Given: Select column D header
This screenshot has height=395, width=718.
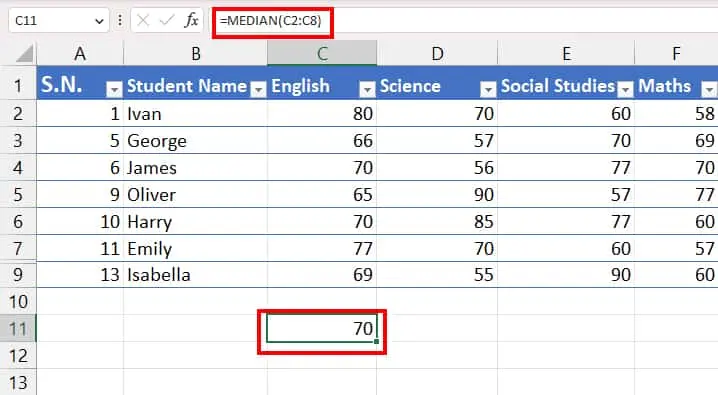Looking at the screenshot, I should tap(437, 54).
